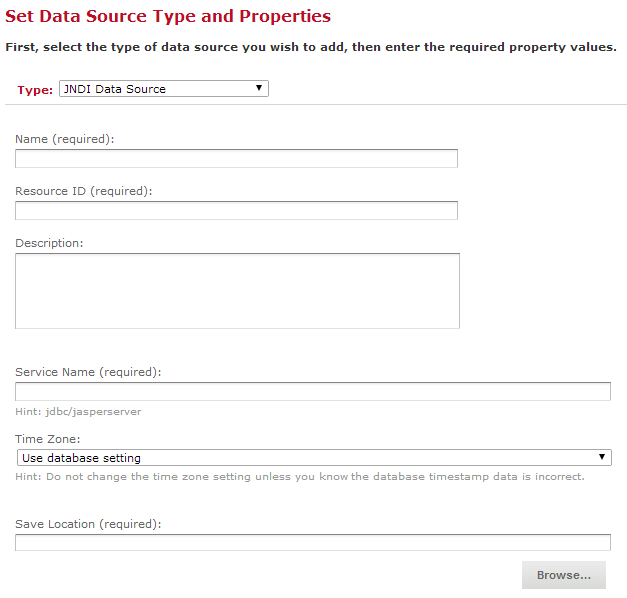Viewport: 627px width, 598px height.
Task: Click the arrow on the Type combo box
Action: 259,88
